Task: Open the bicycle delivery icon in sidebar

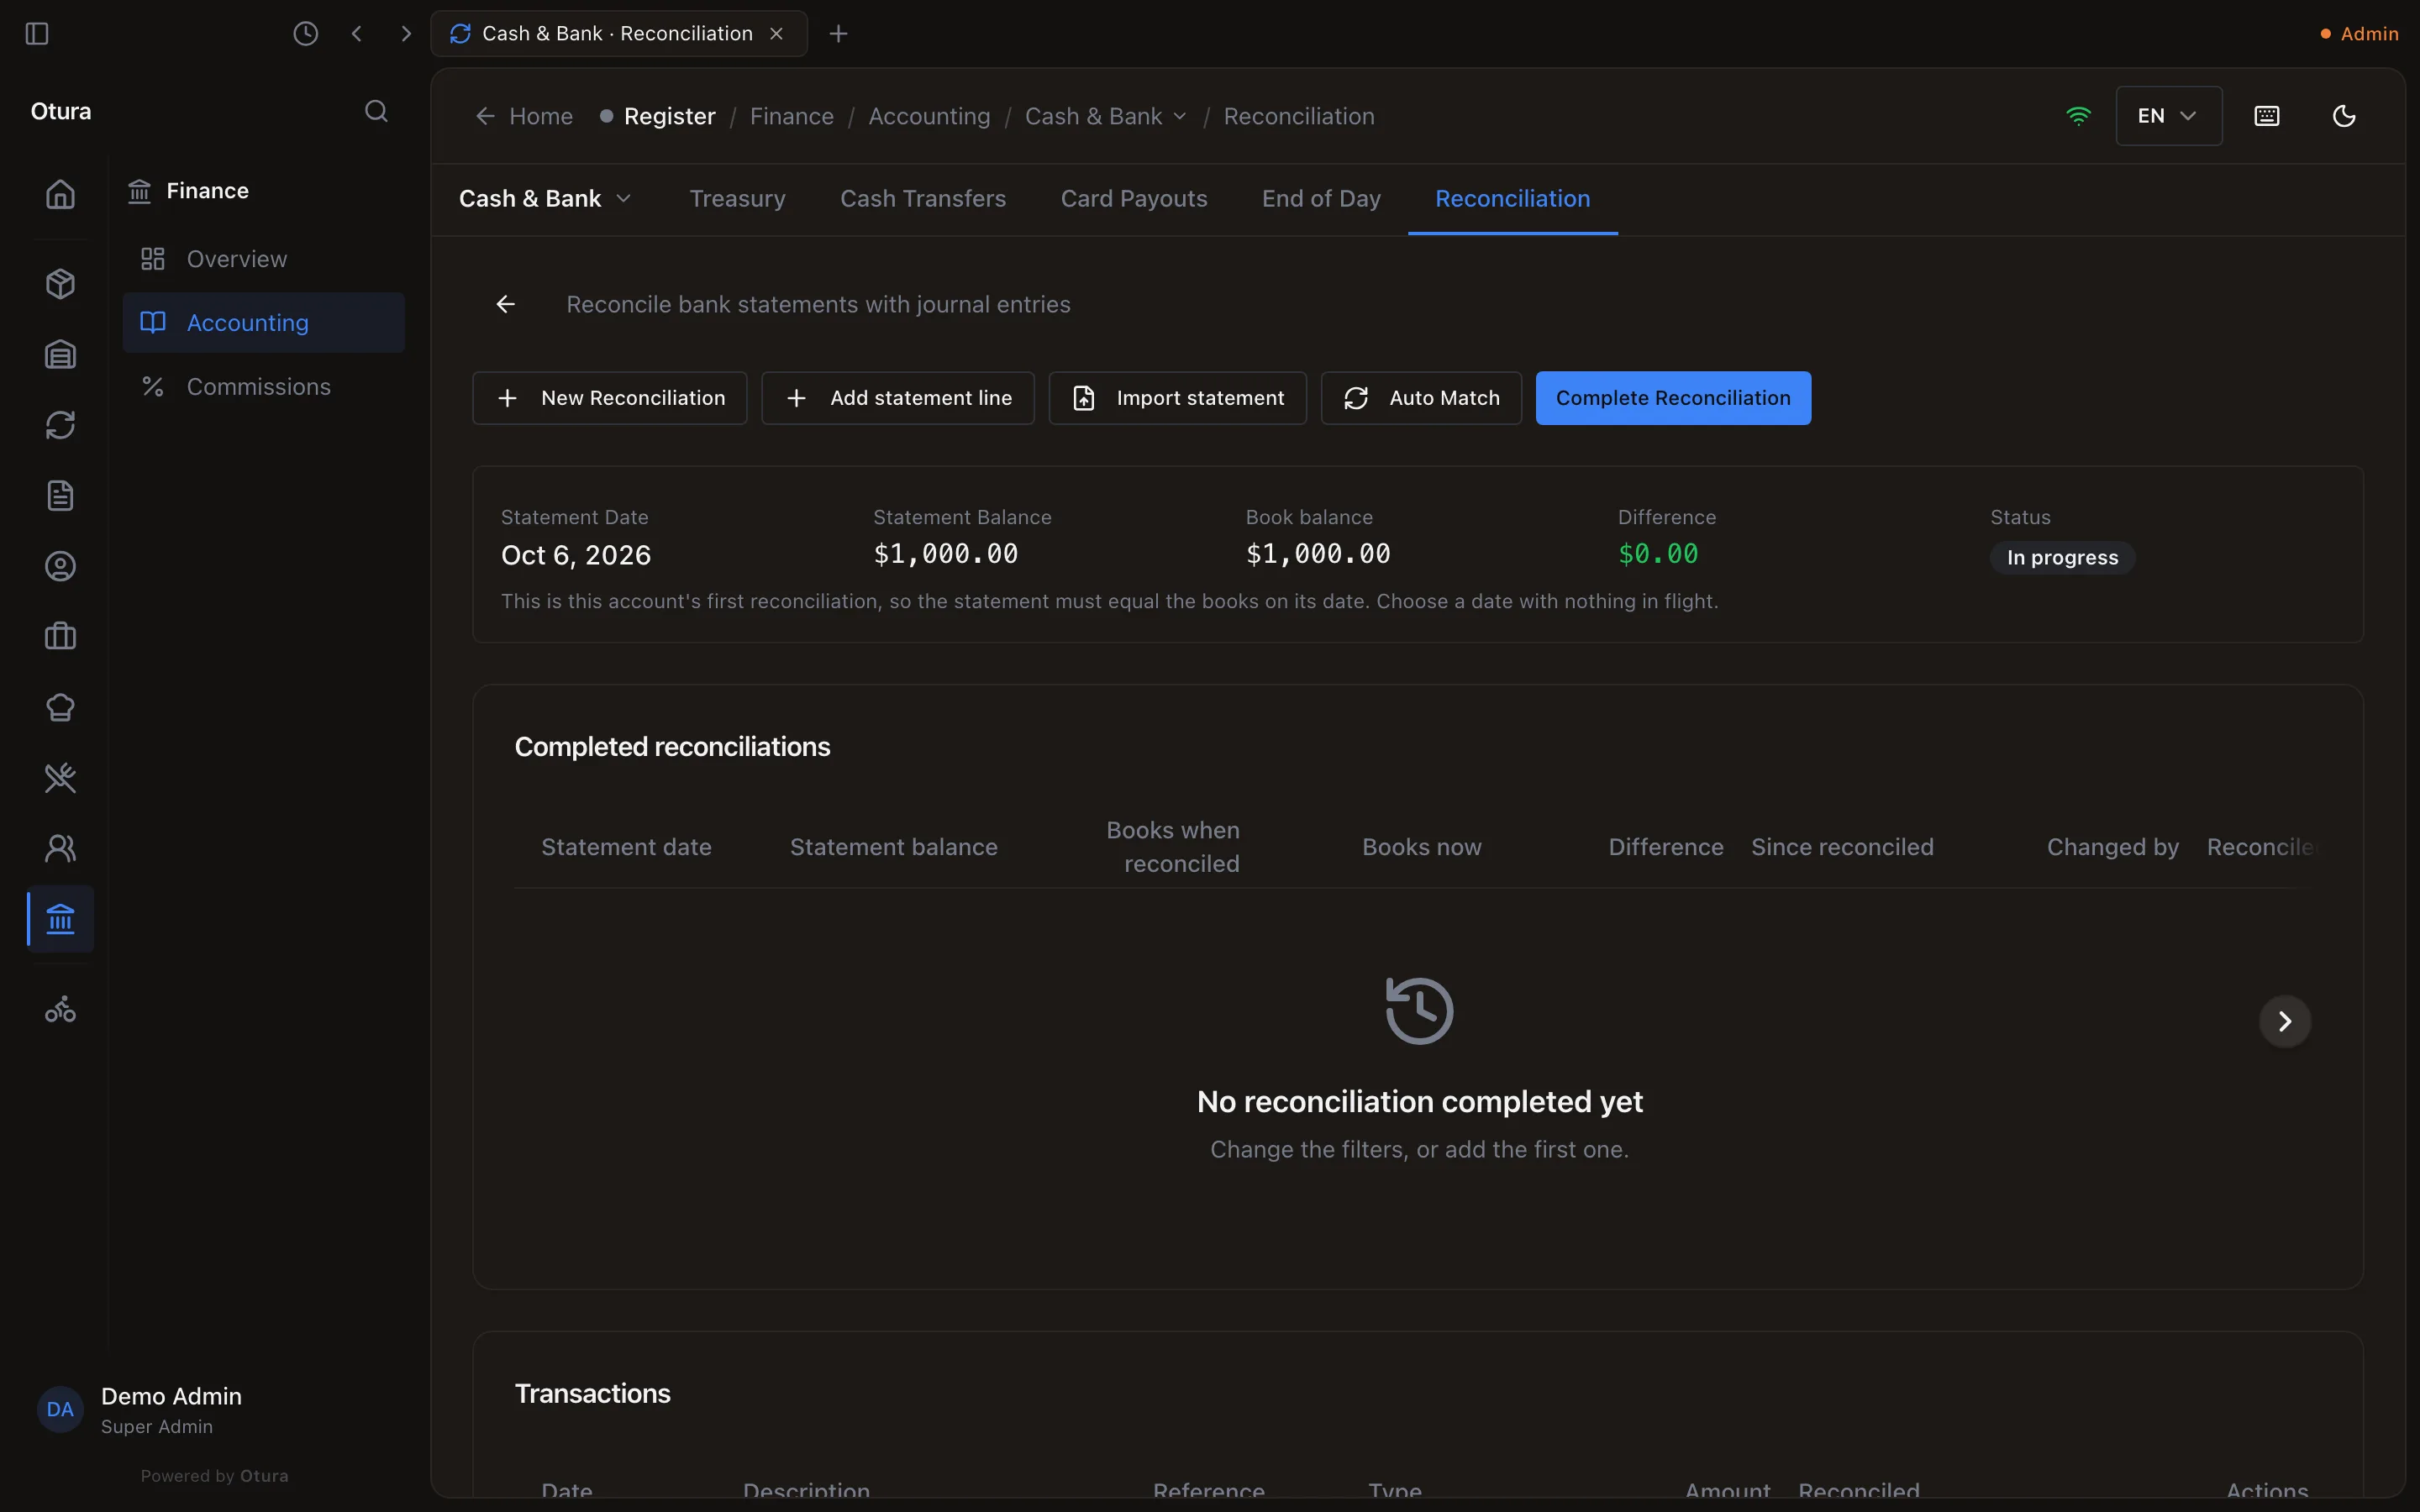Action: point(60,1009)
